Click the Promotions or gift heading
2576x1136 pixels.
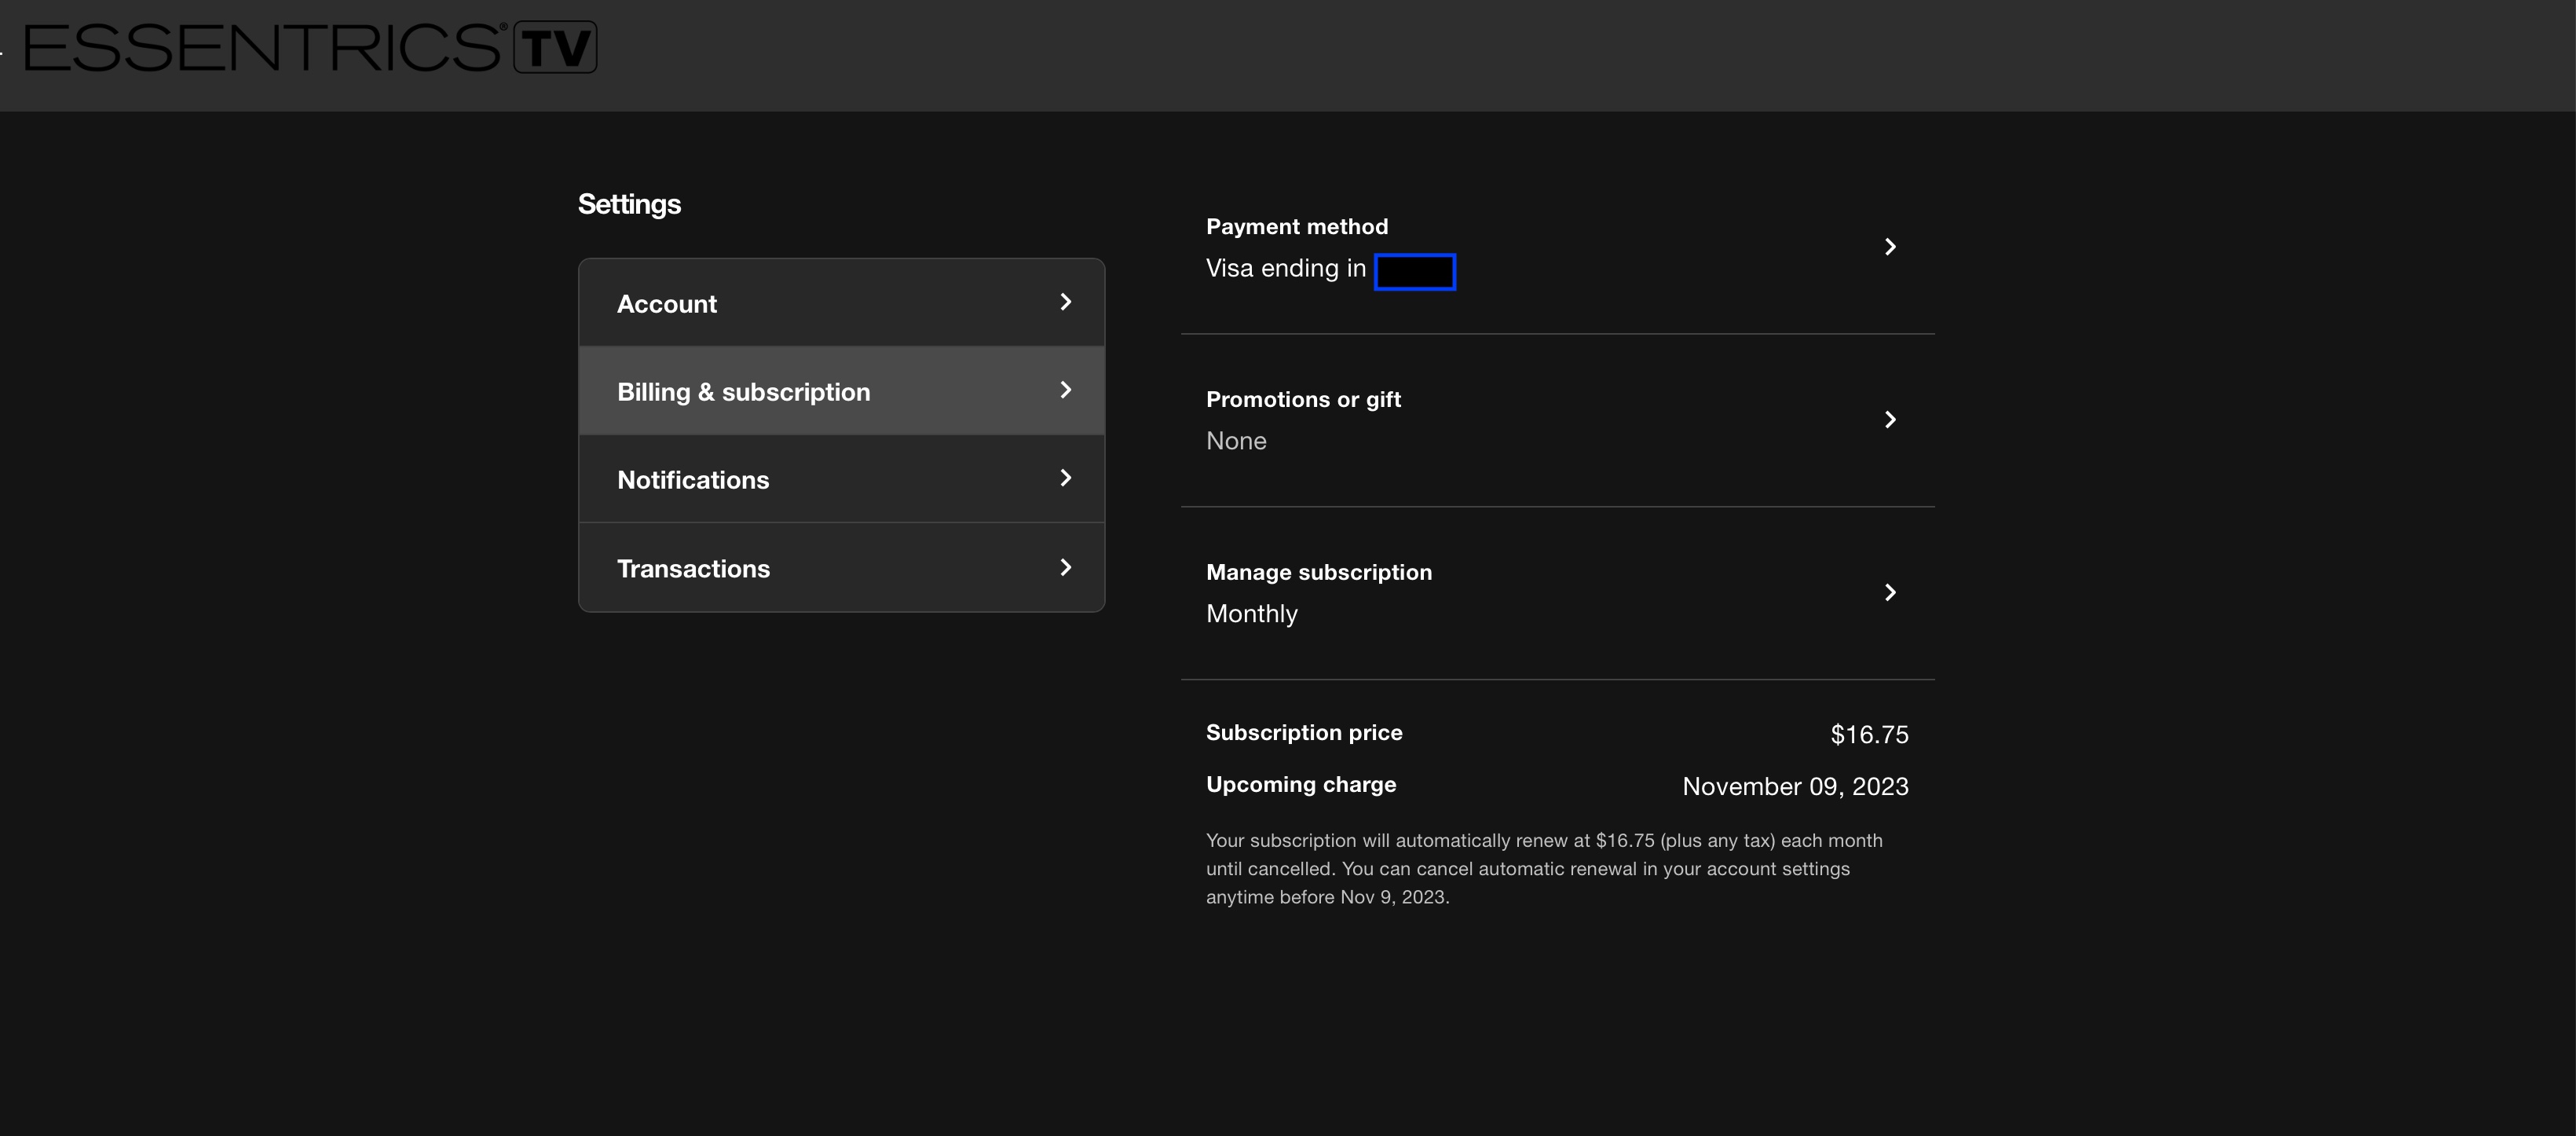(1303, 400)
